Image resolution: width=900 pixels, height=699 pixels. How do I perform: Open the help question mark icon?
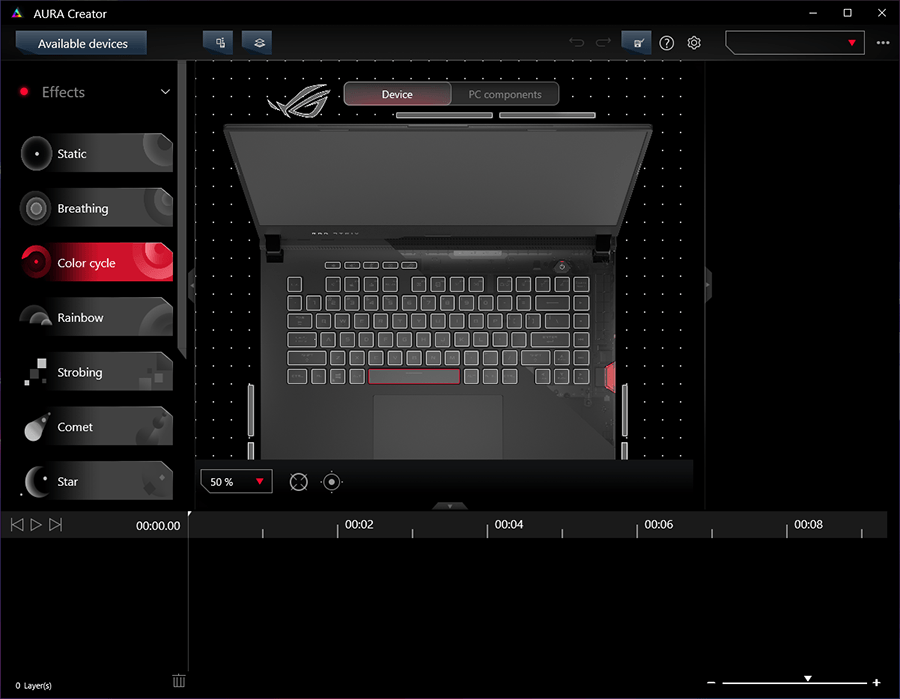[x=666, y=43]
